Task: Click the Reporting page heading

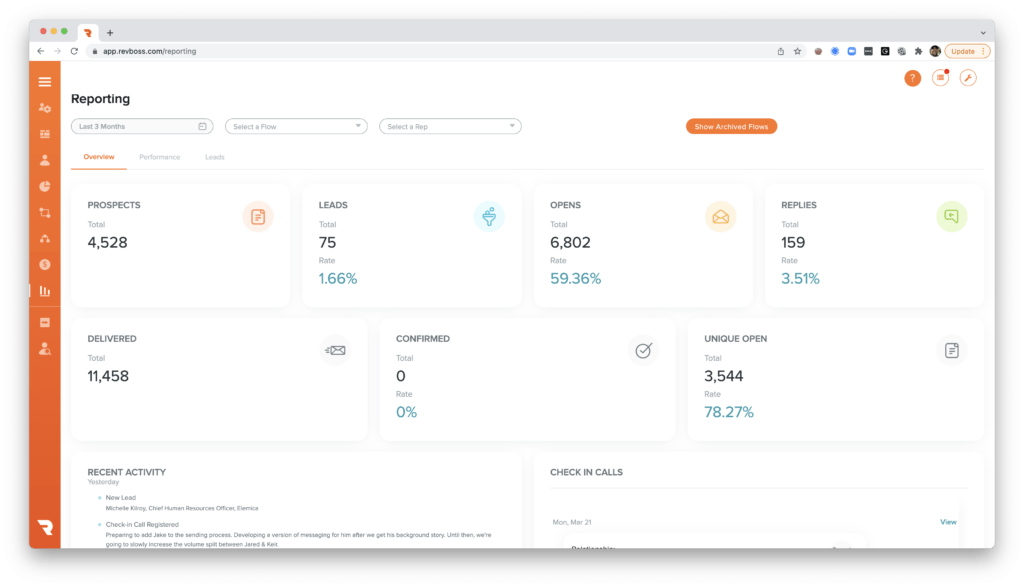Action: [101, 99]
